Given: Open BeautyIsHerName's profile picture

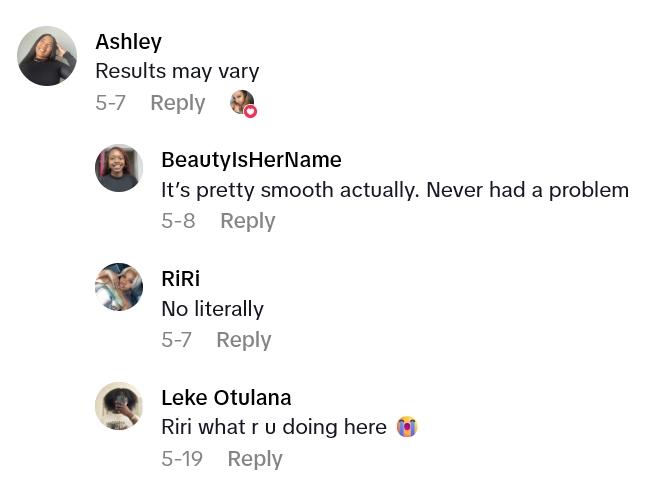Looking at the screenshot, I should coord(119,167).
